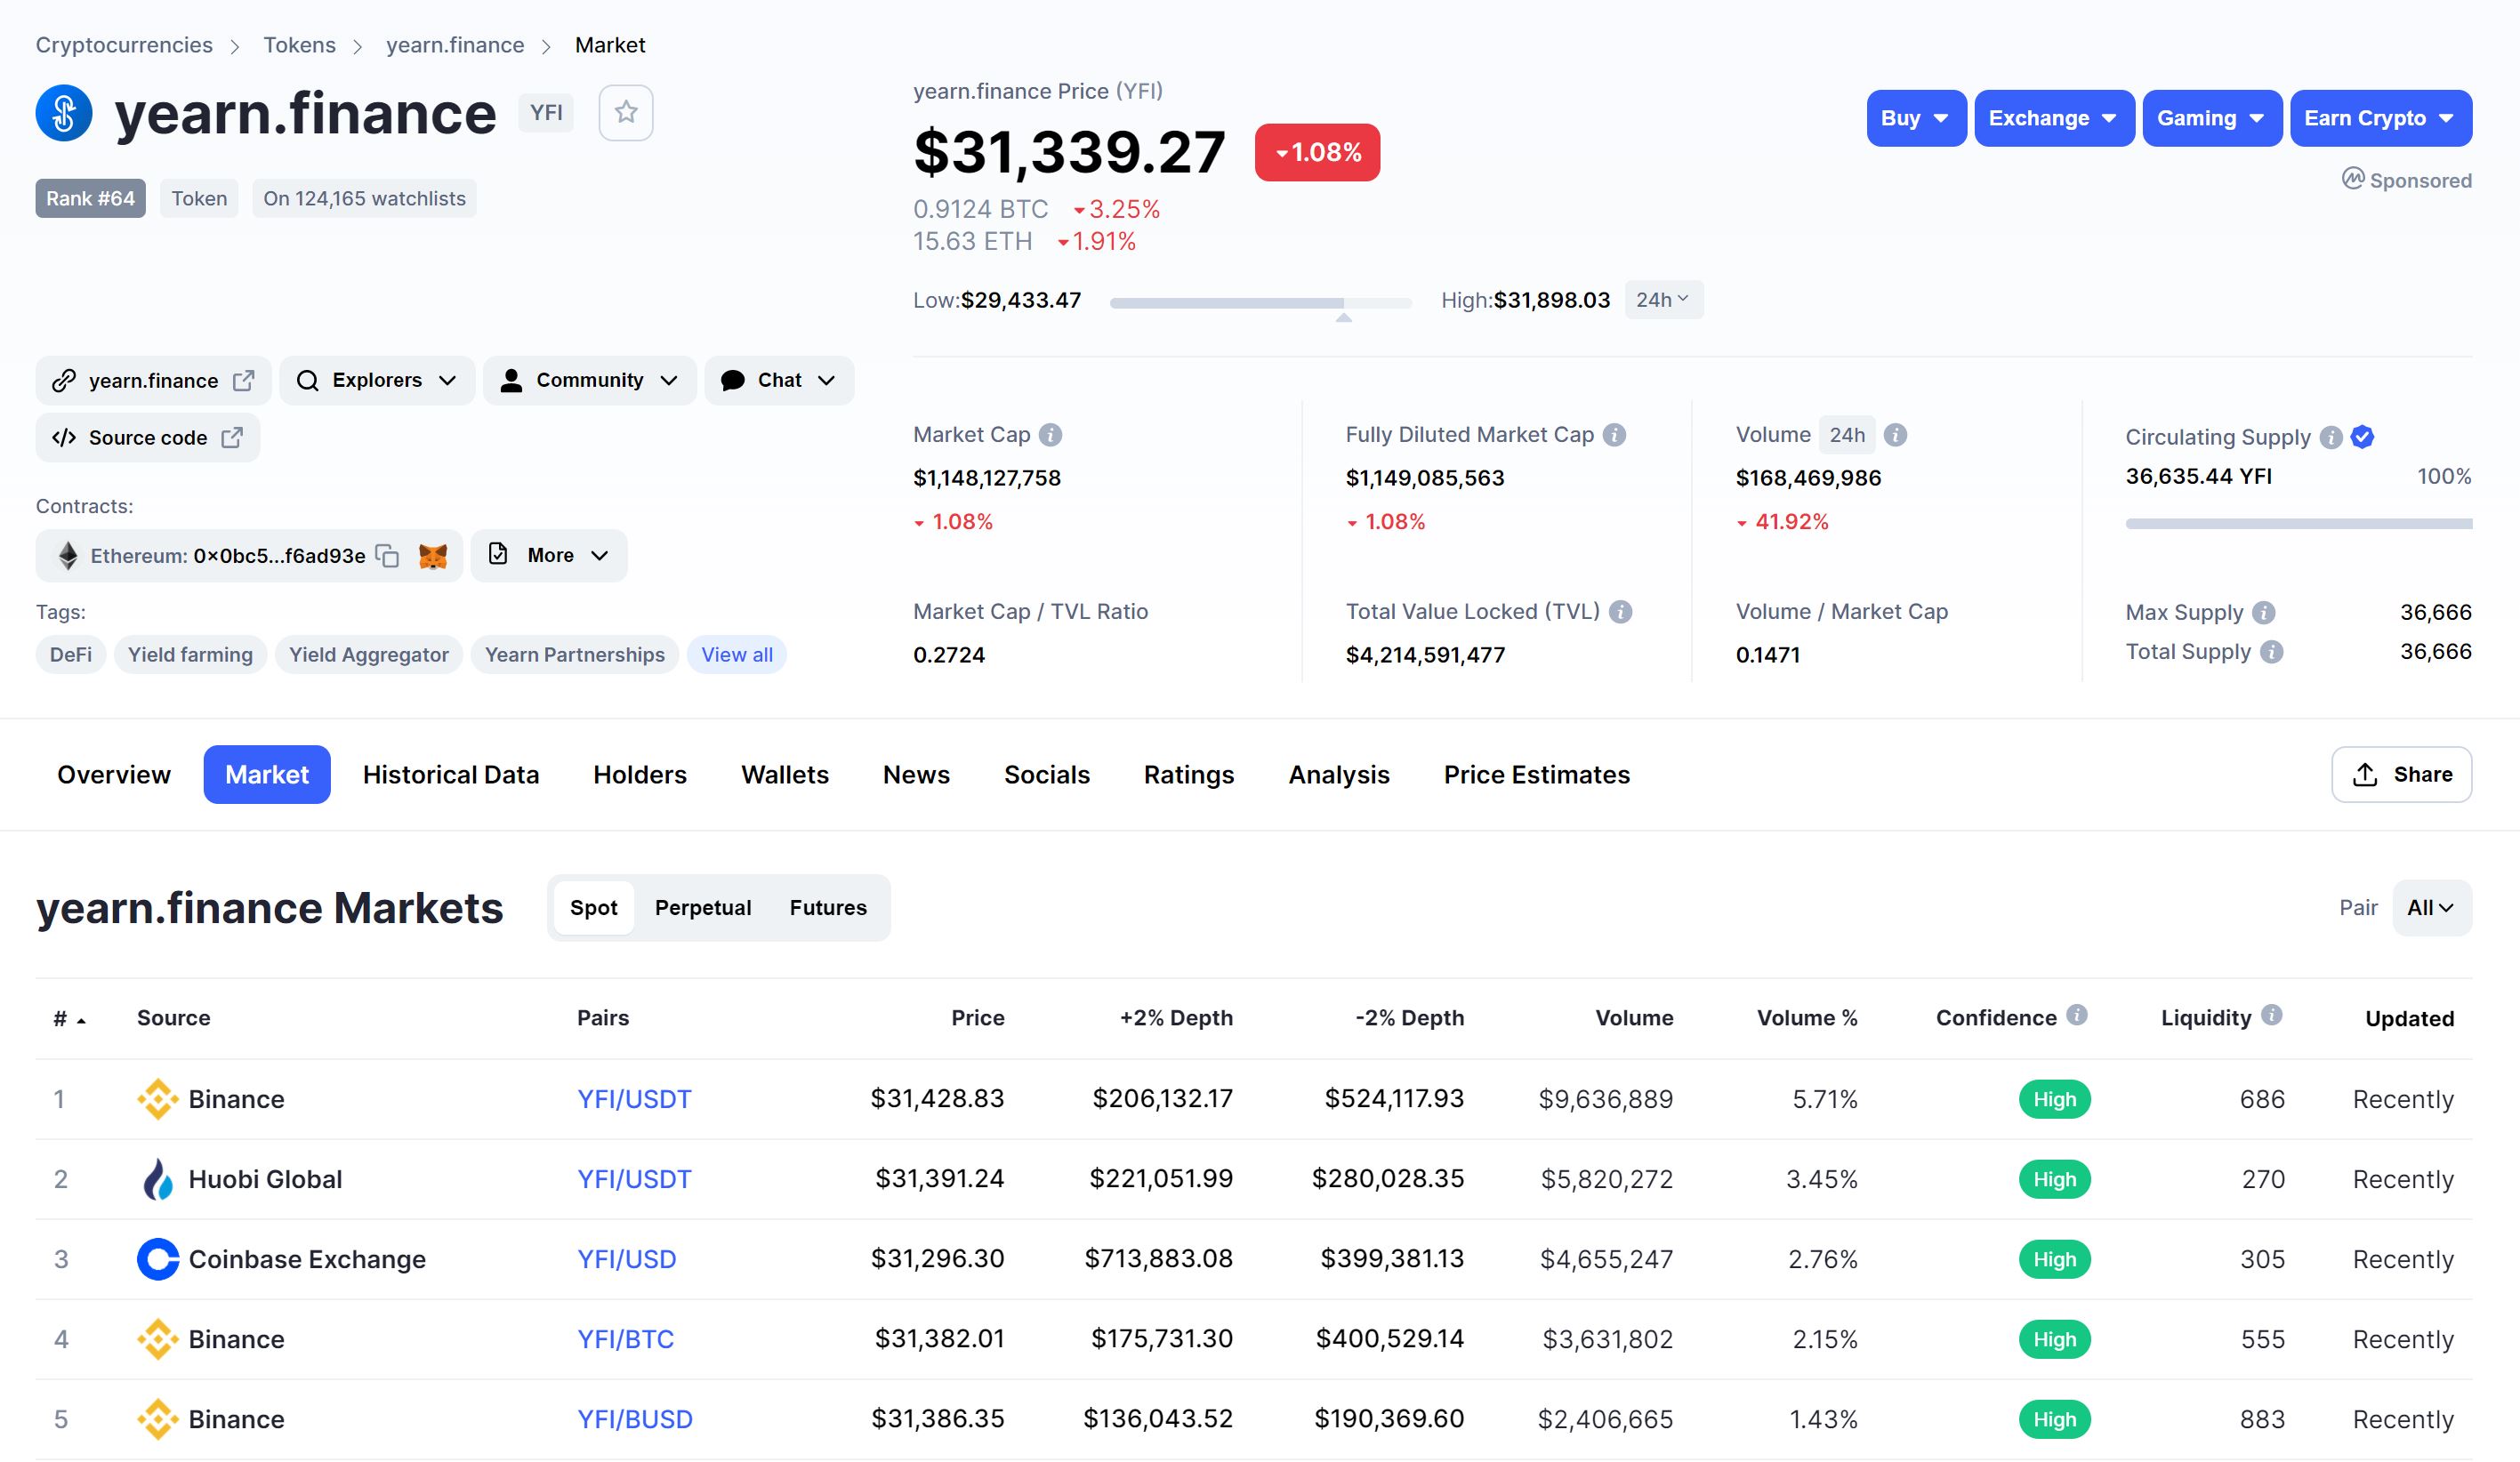Expand the Explorers dropdown
The width and height of the screenshot is (2520, 1462).
[x=377, y=381]
